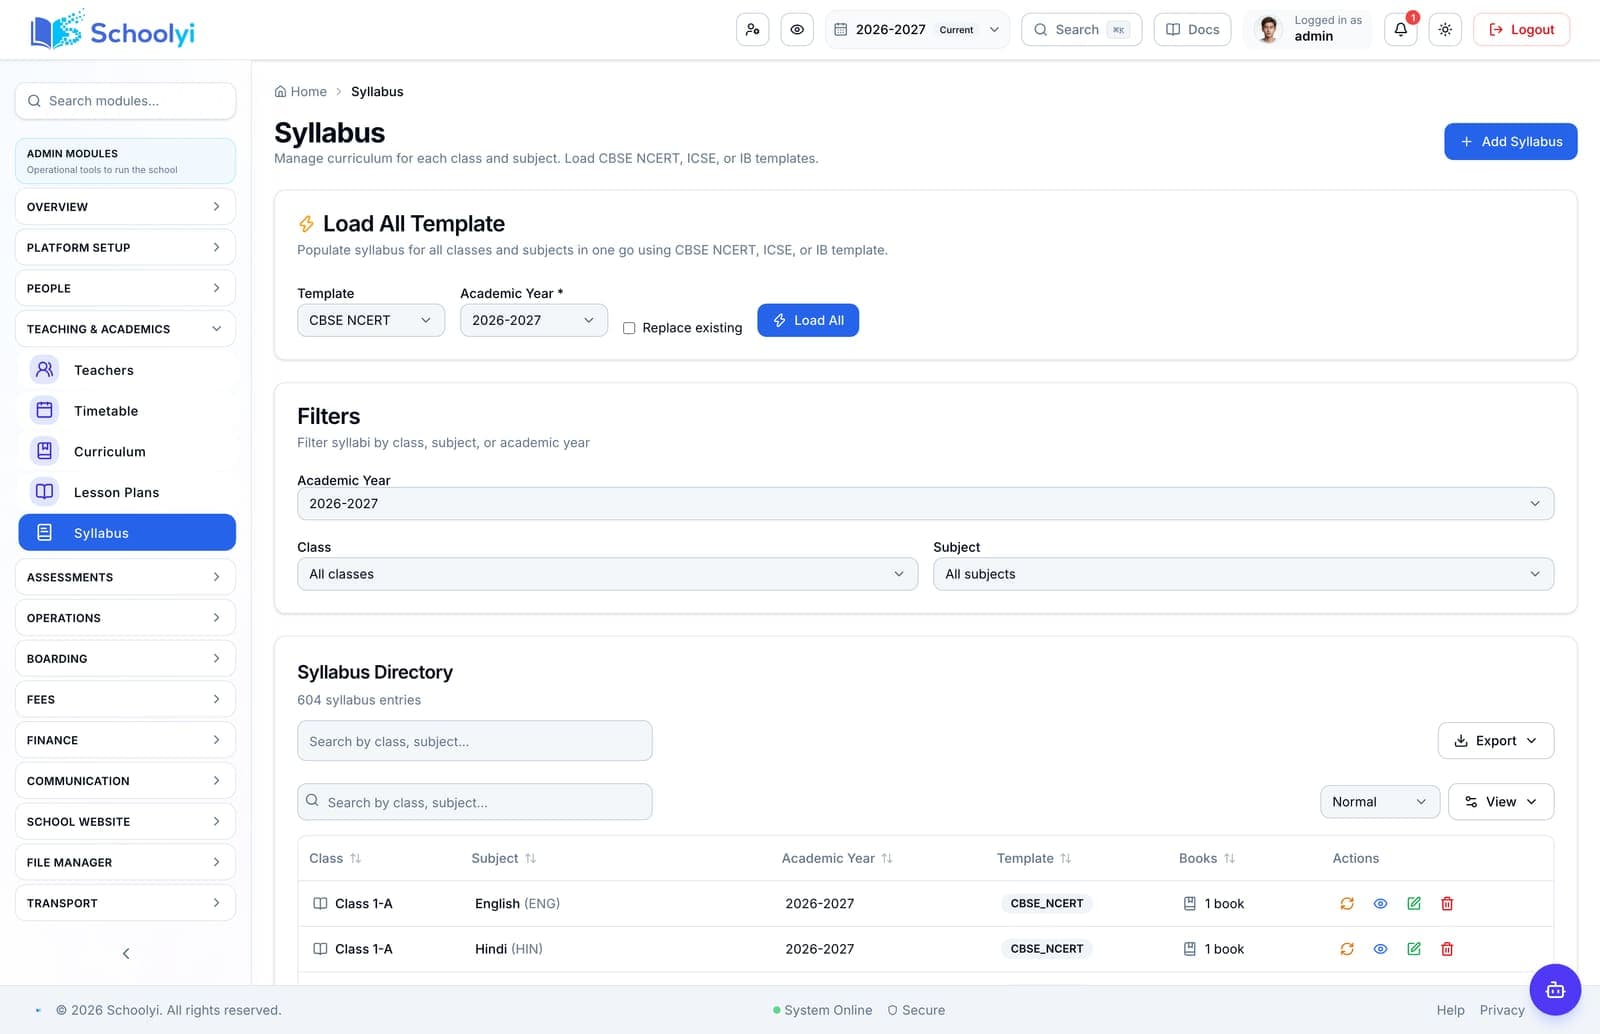Expand the ASSESSMENTS sidebar section
This screenshot has width=1600, height=1034.
pos(125,577)
